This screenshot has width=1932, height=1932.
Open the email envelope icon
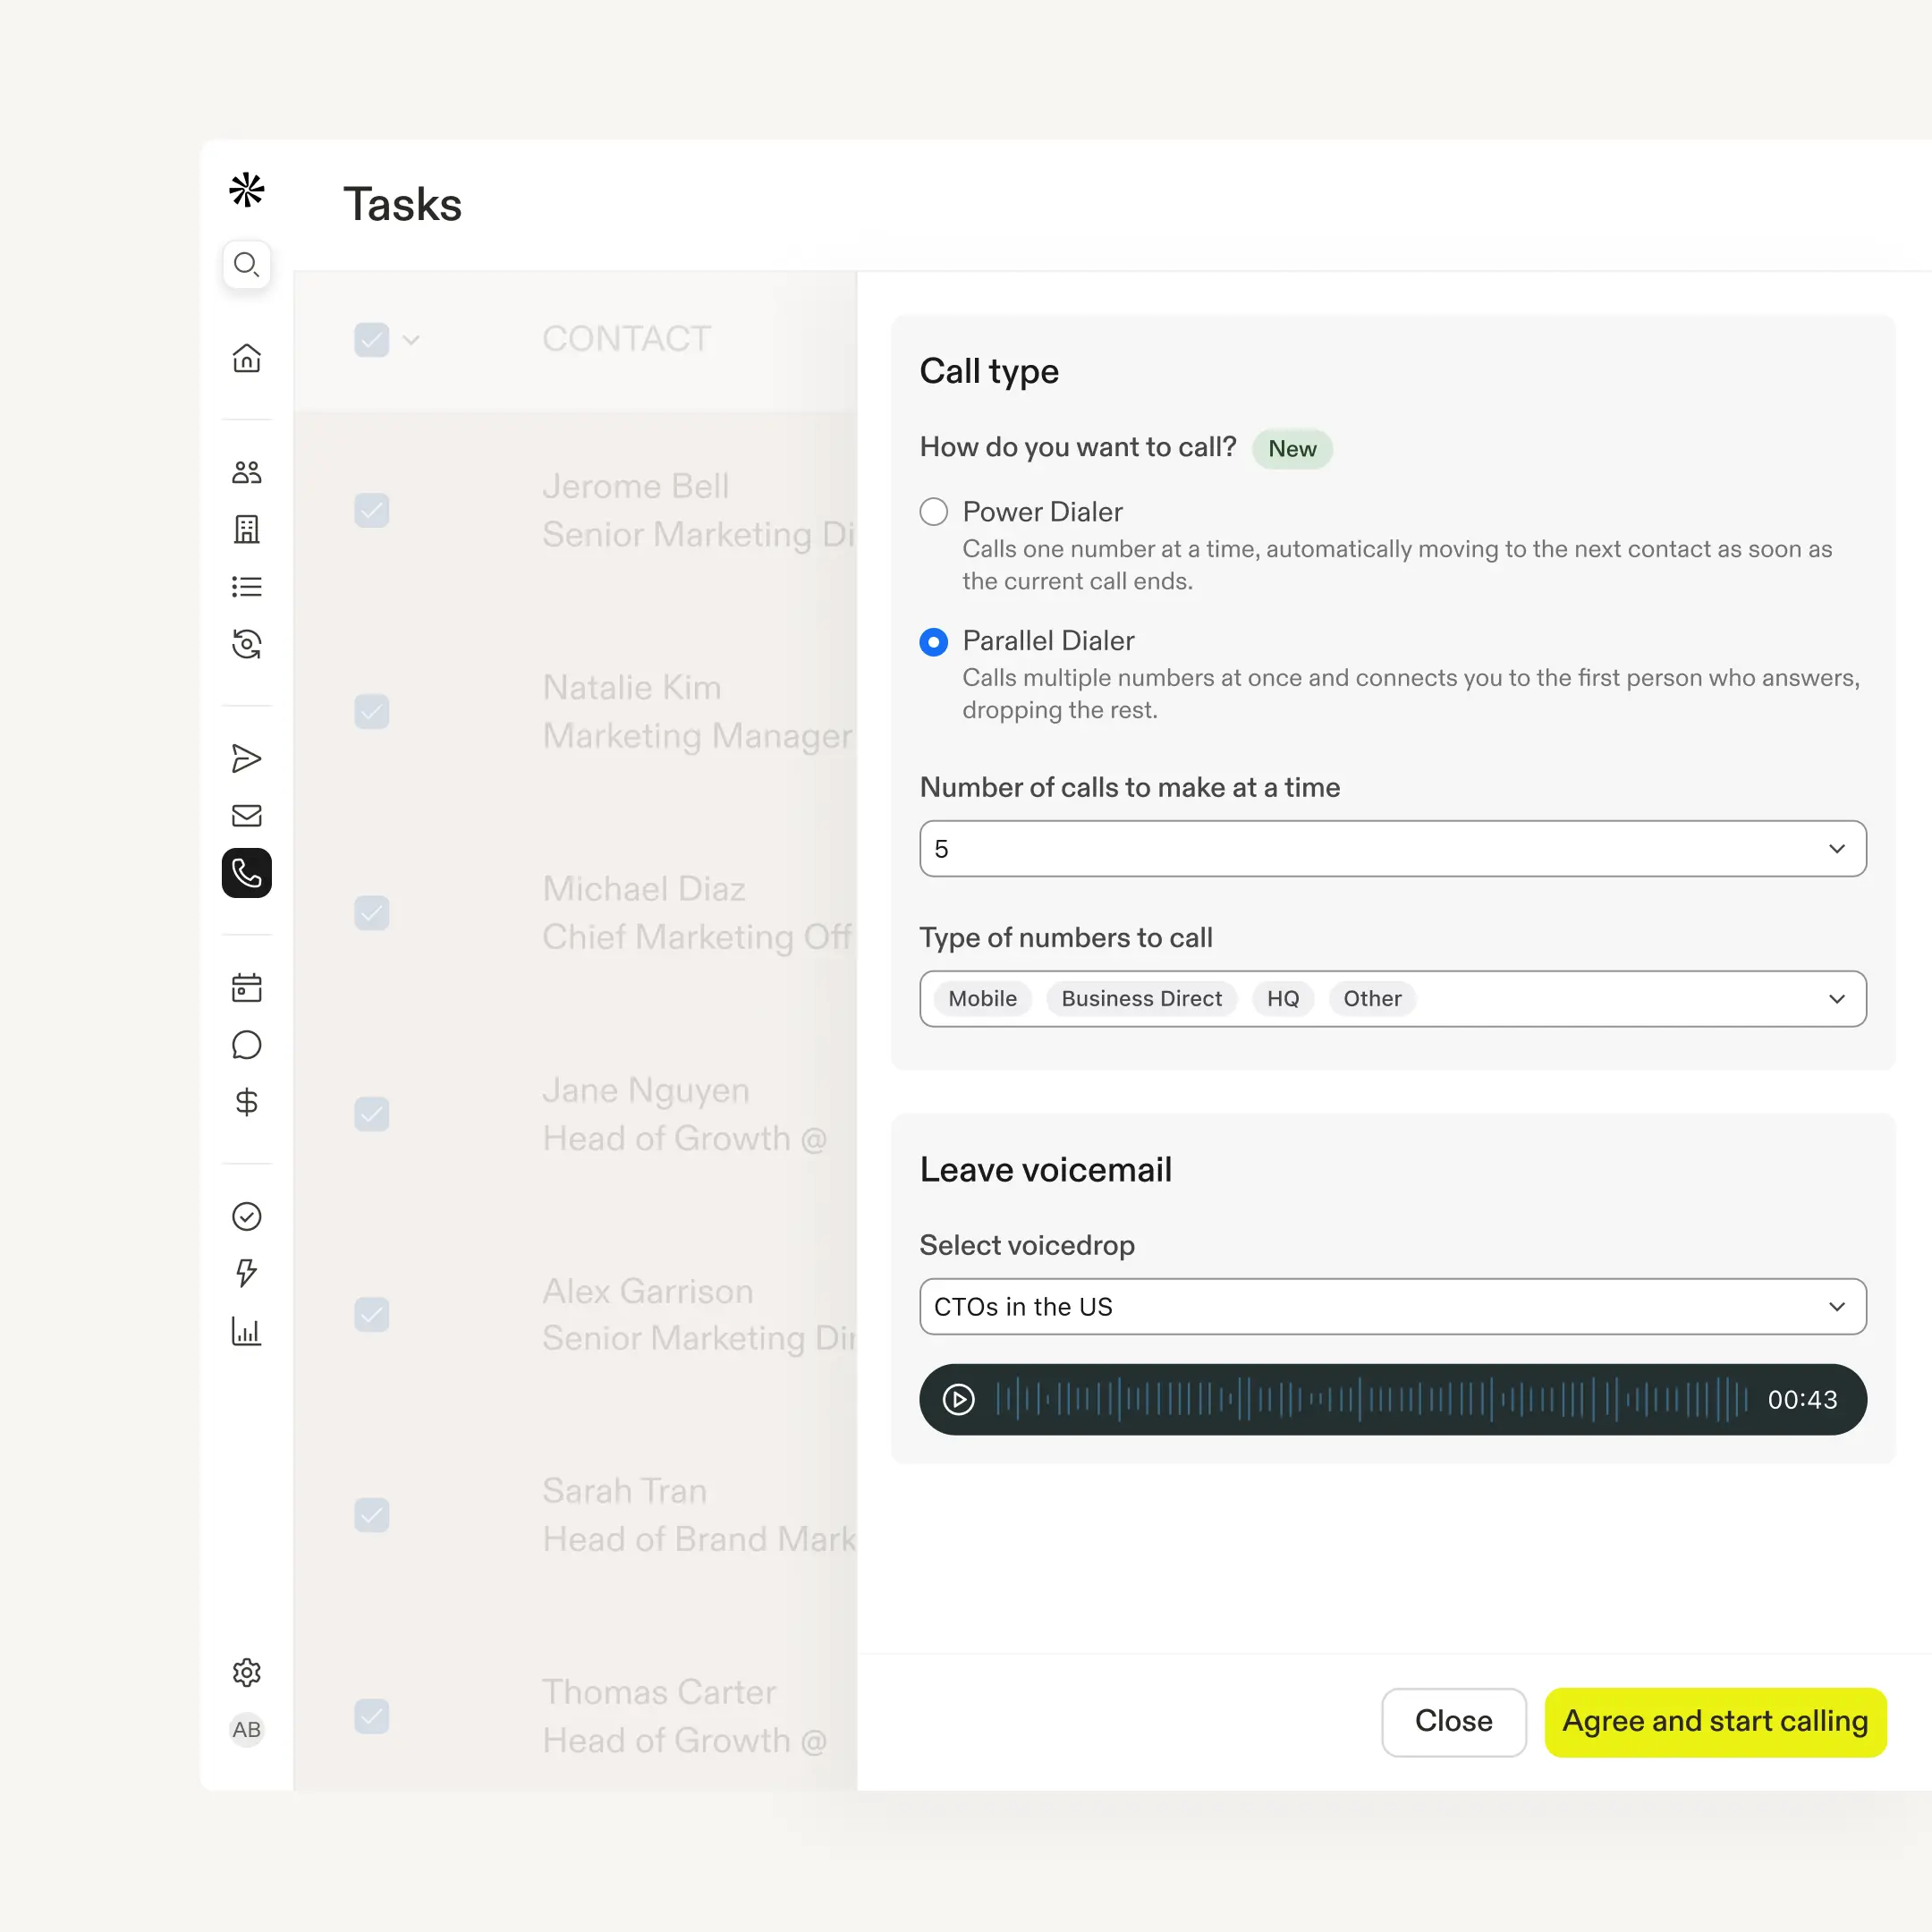(x=246, y=815)
